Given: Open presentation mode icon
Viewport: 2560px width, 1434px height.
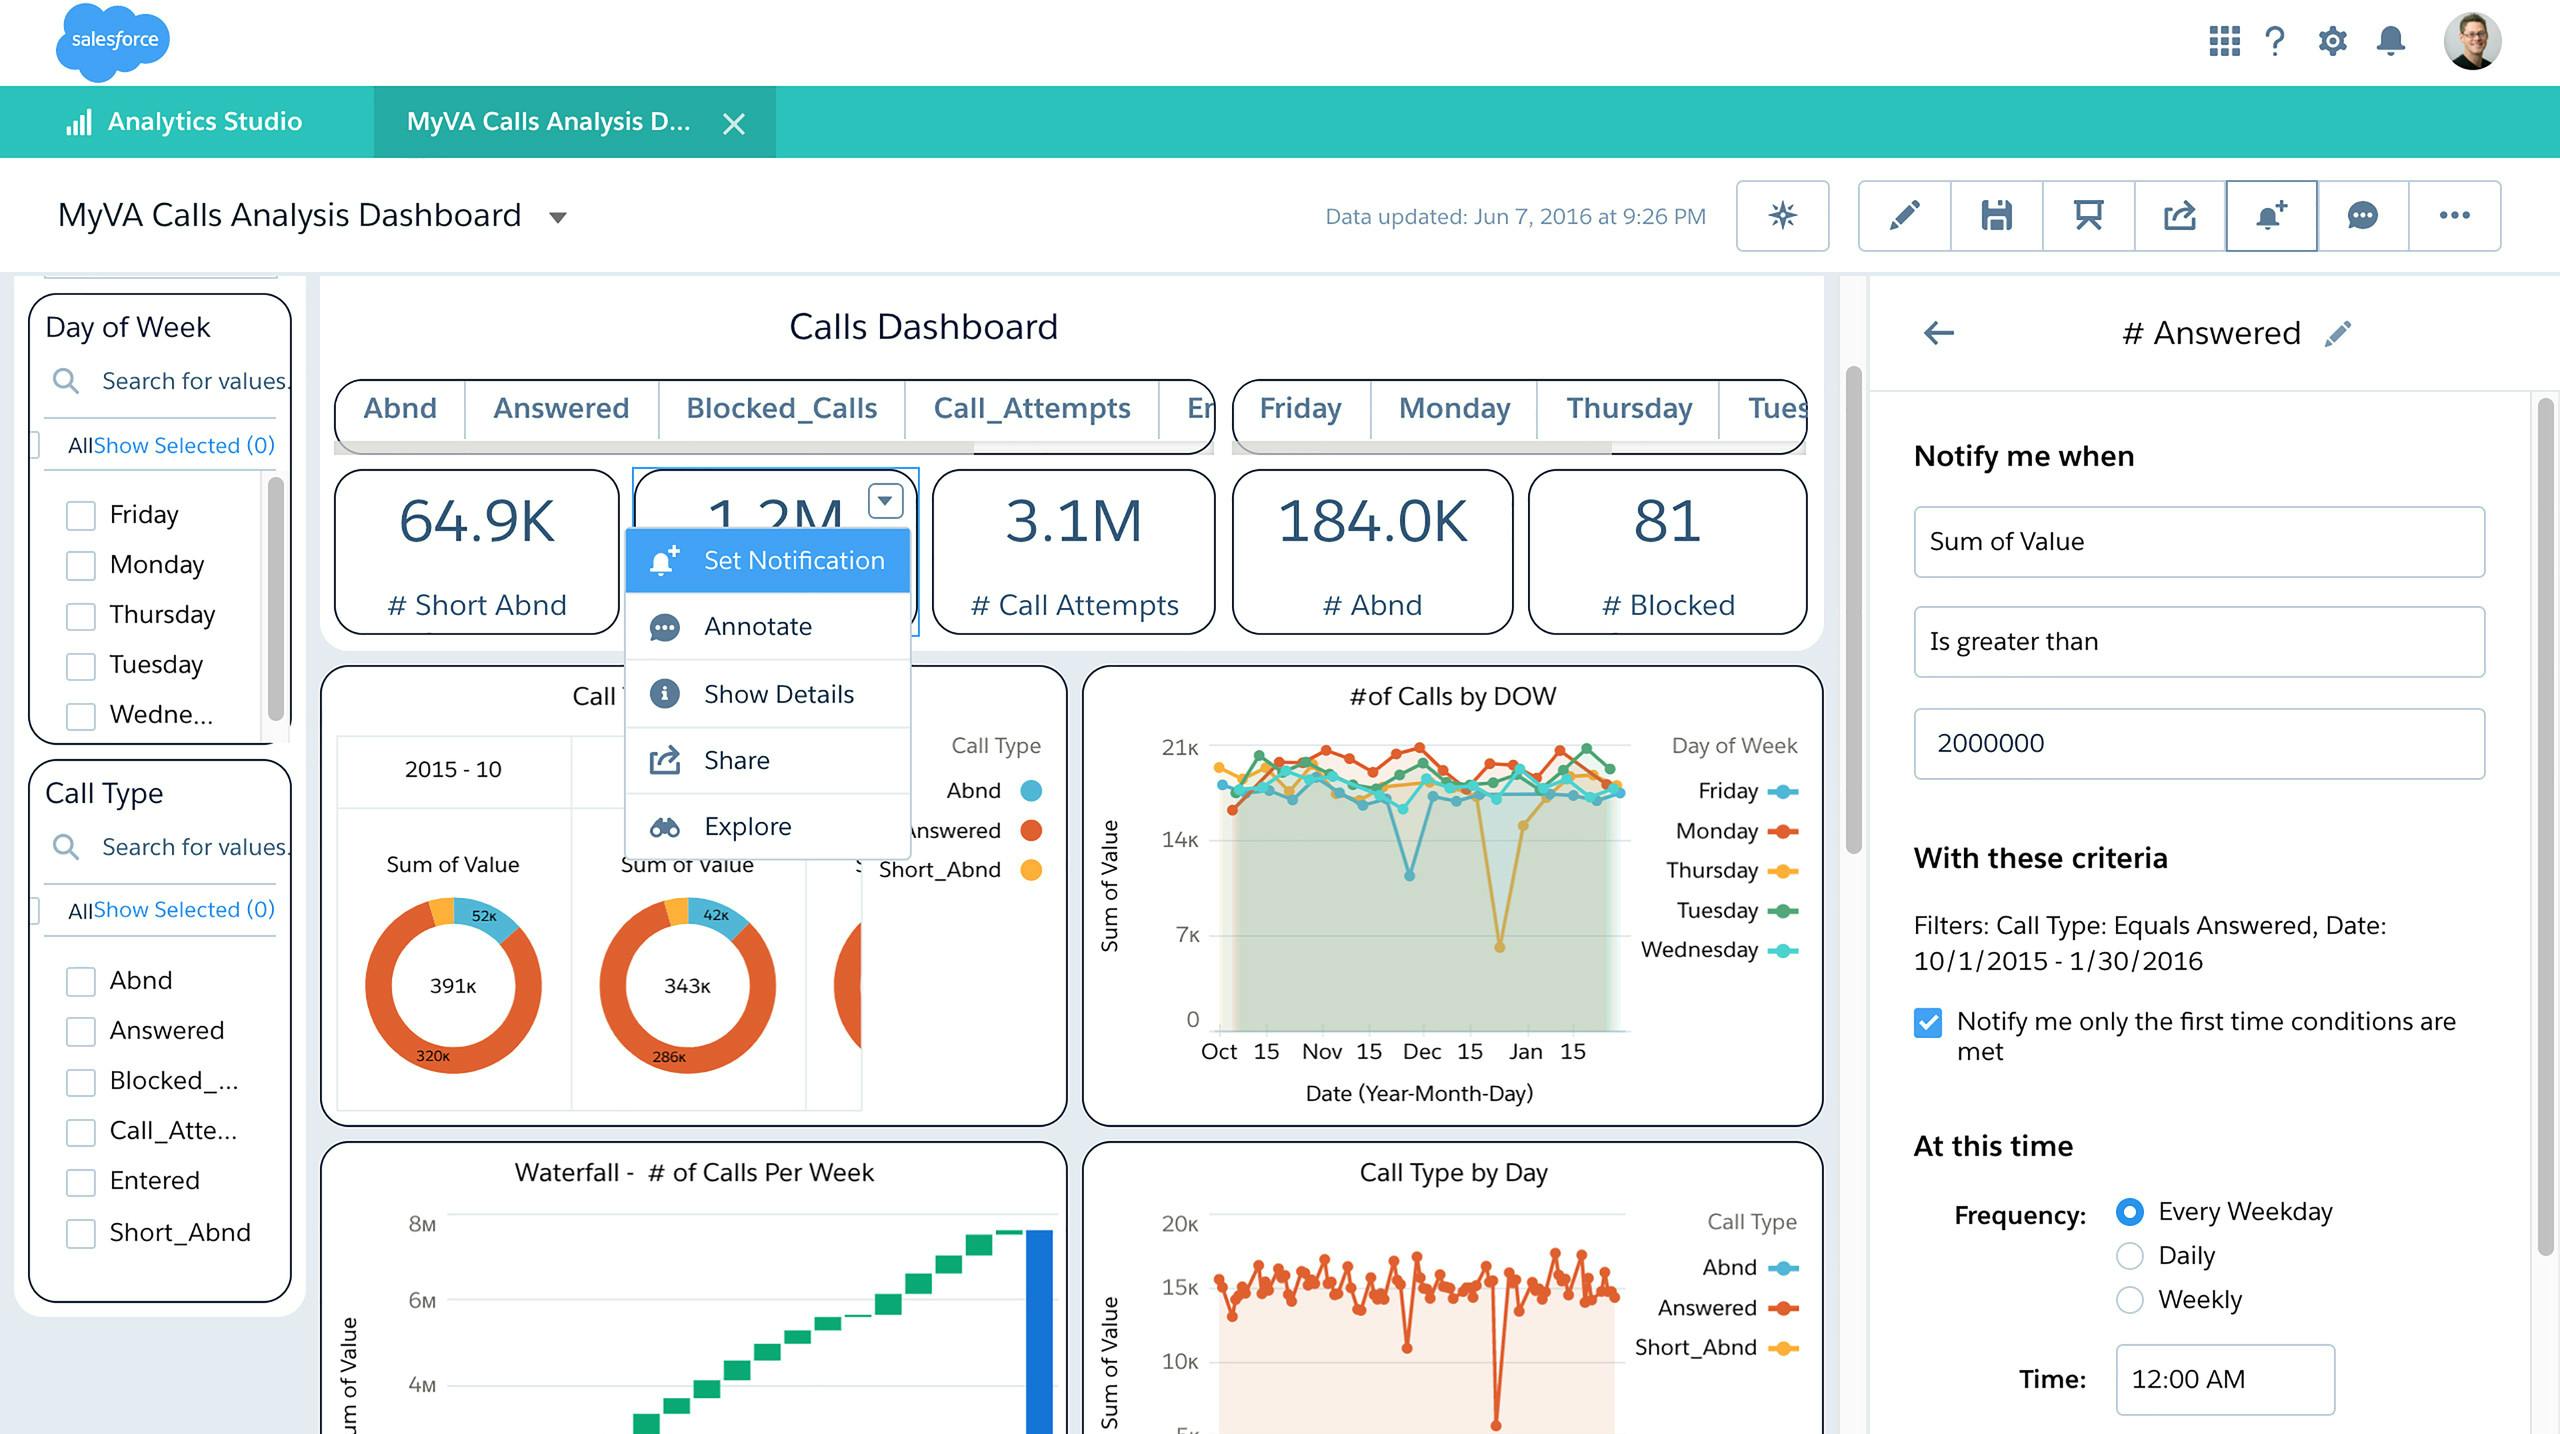Looking at the screenshot, I should click(2088, 216).
